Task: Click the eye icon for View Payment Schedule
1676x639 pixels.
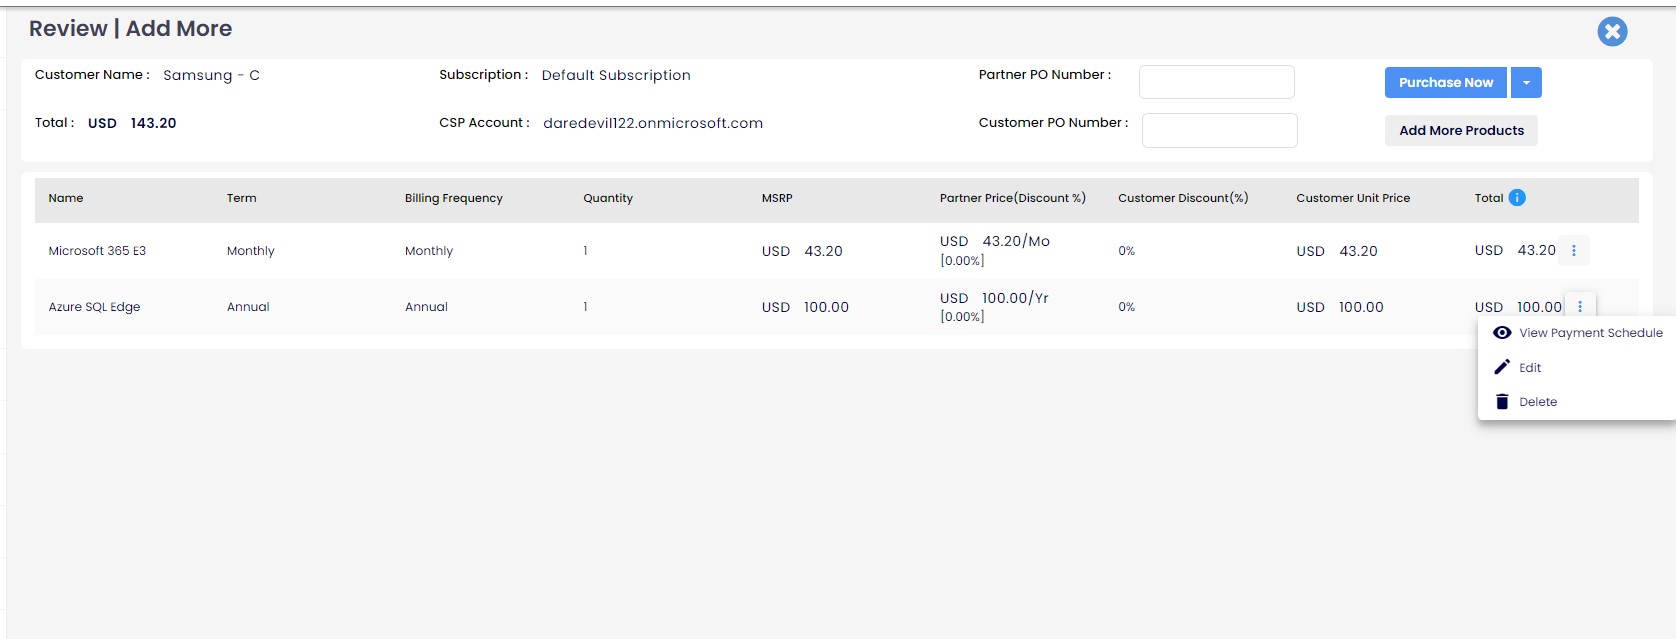Action: [1502, 333]
